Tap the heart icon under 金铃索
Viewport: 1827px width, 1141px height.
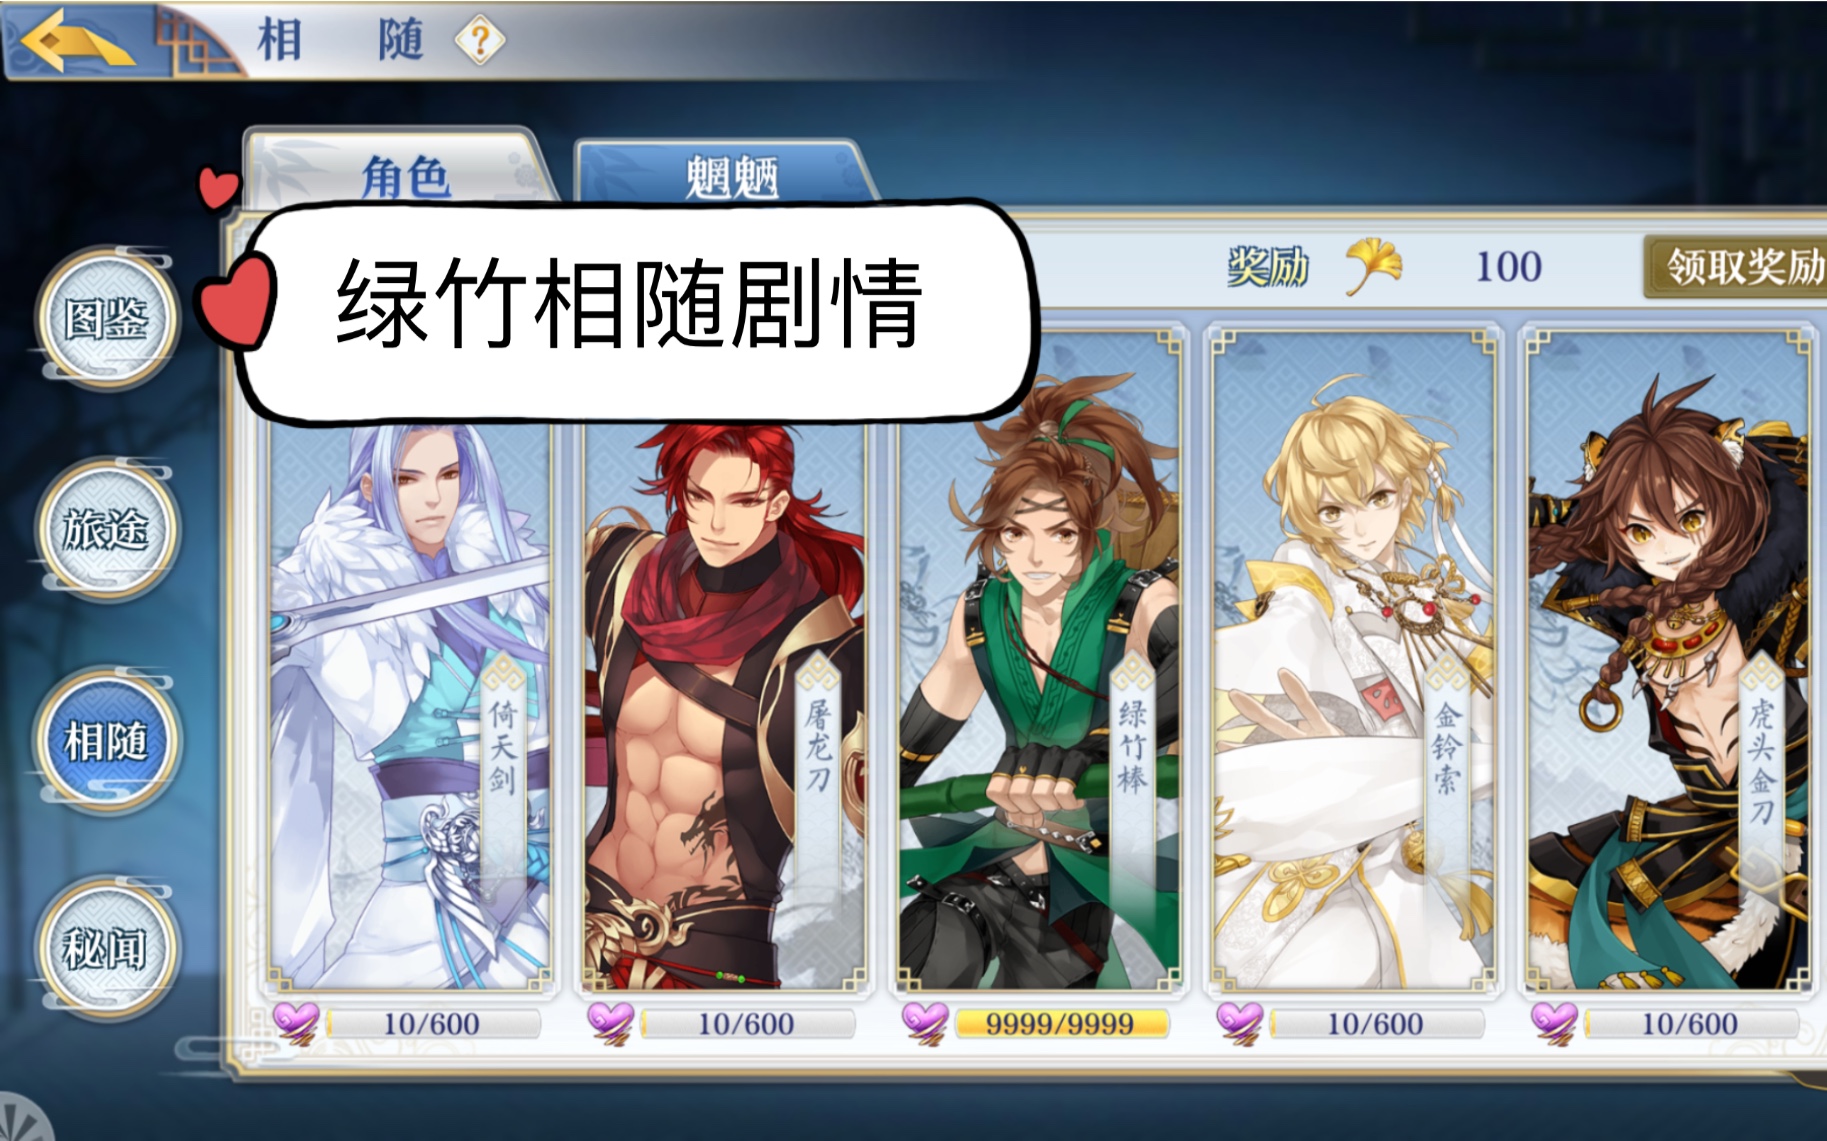pyautogui.click(x=1239, y=1023)
